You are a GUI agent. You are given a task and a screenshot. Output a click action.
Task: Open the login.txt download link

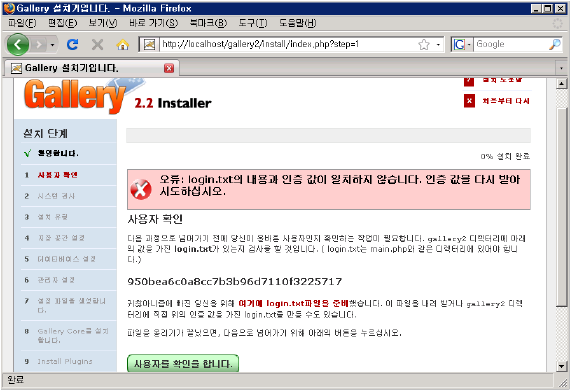(293, 303)
